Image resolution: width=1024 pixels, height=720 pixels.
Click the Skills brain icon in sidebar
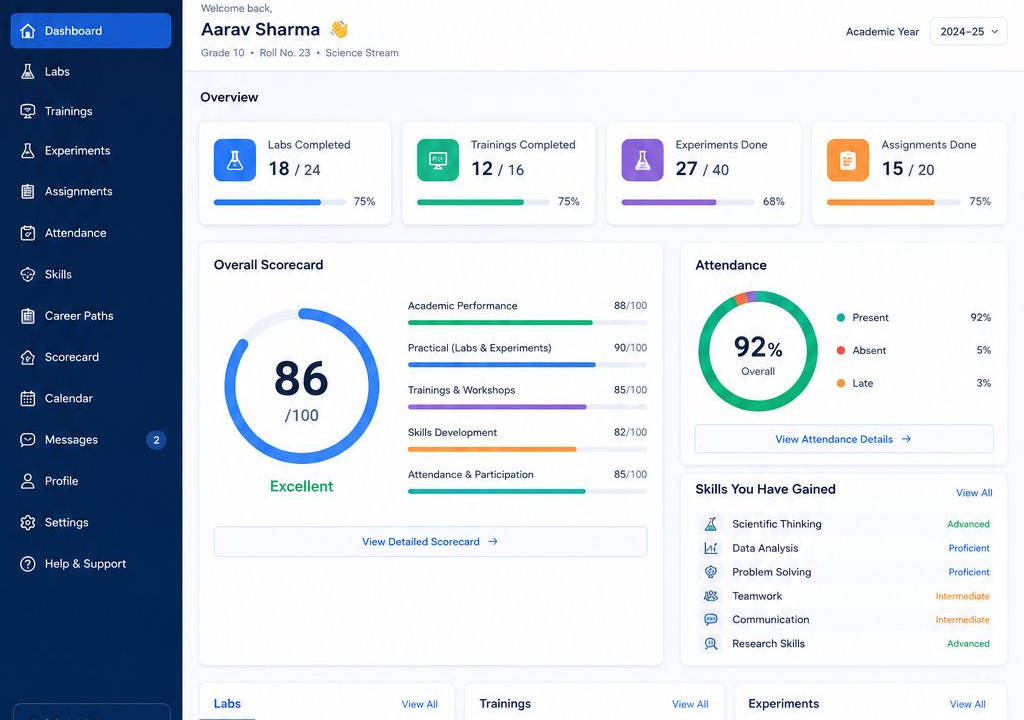pyautogui.click(x=27, y=274)
